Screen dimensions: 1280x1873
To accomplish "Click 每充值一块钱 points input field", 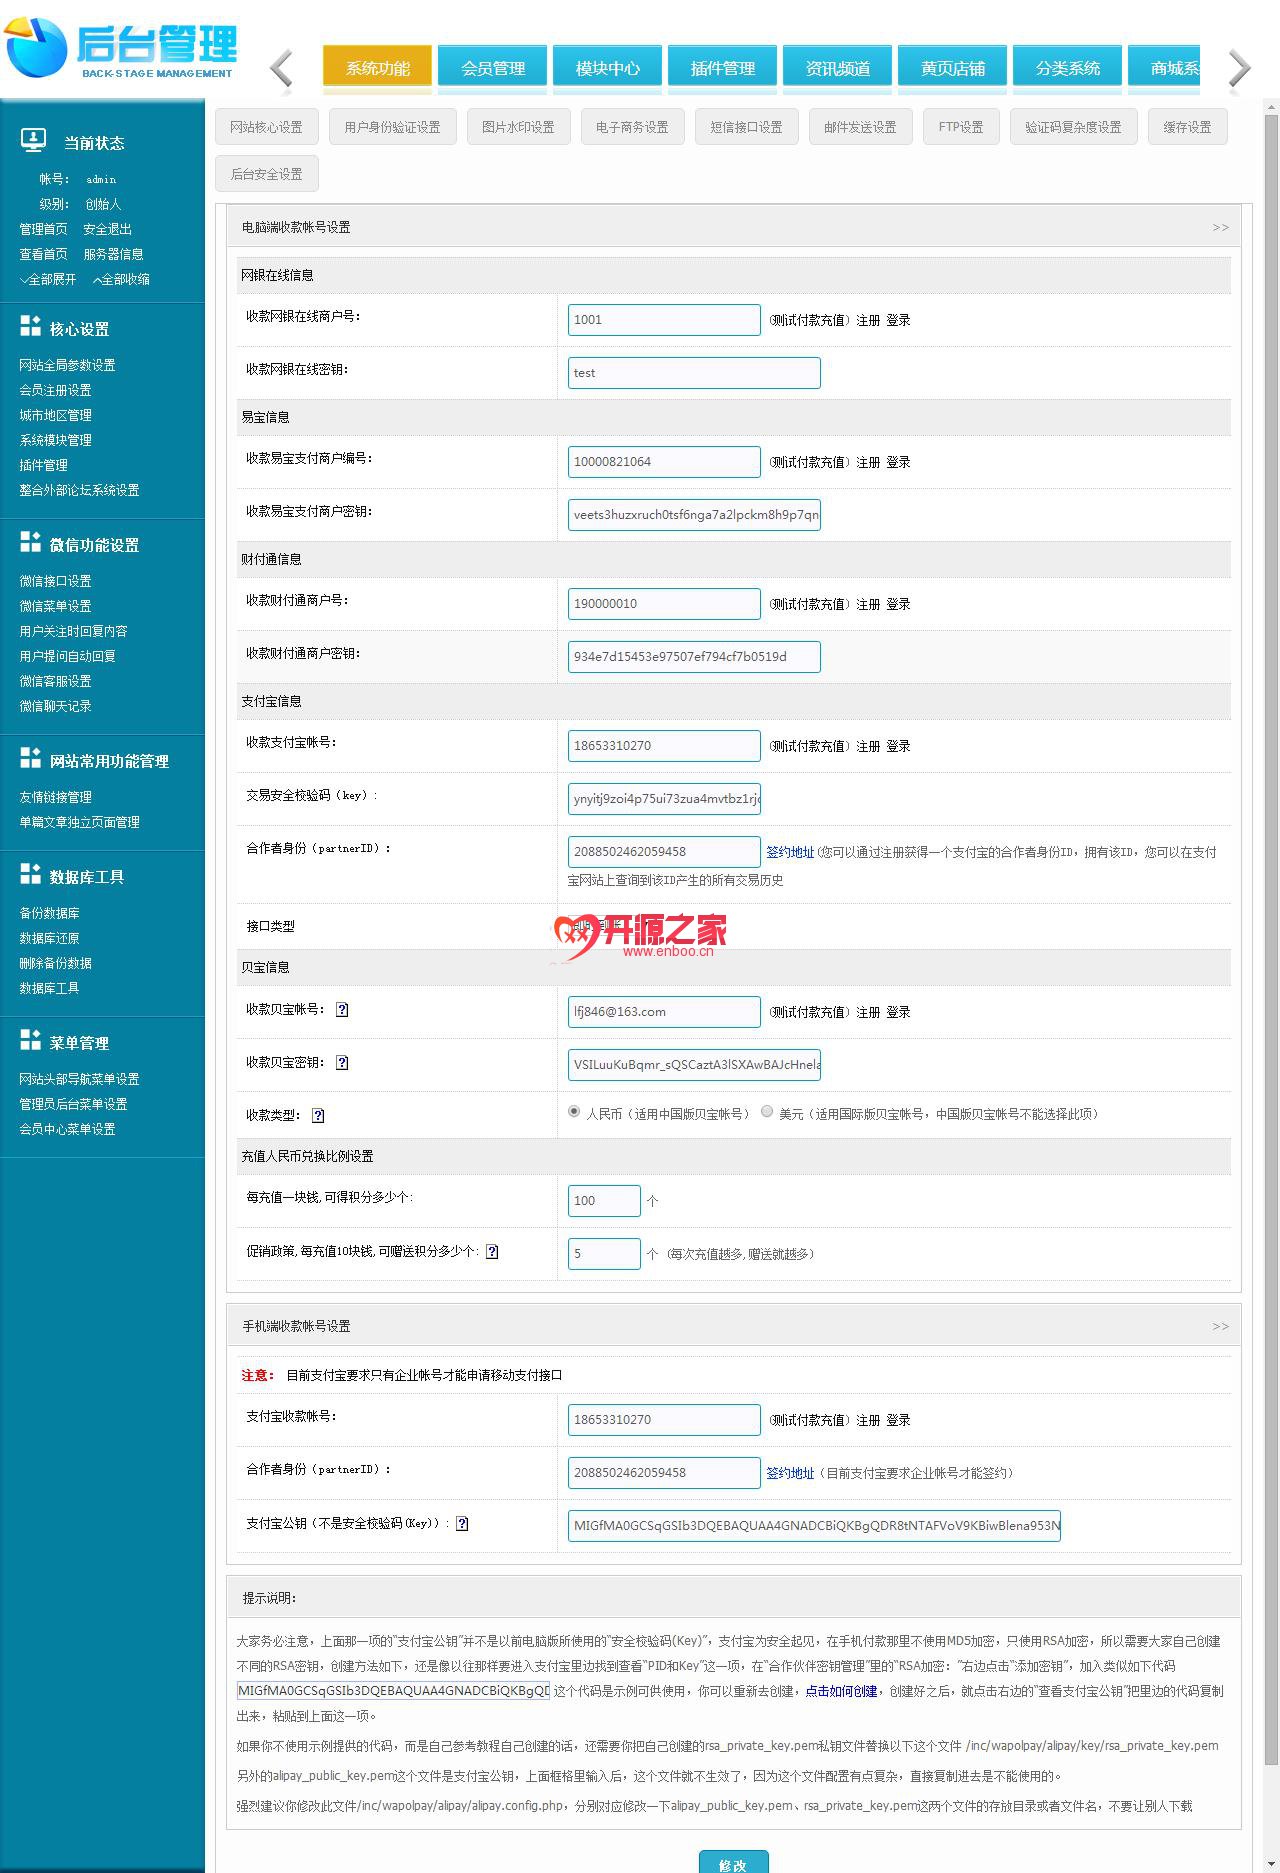I will (604, 1201).
